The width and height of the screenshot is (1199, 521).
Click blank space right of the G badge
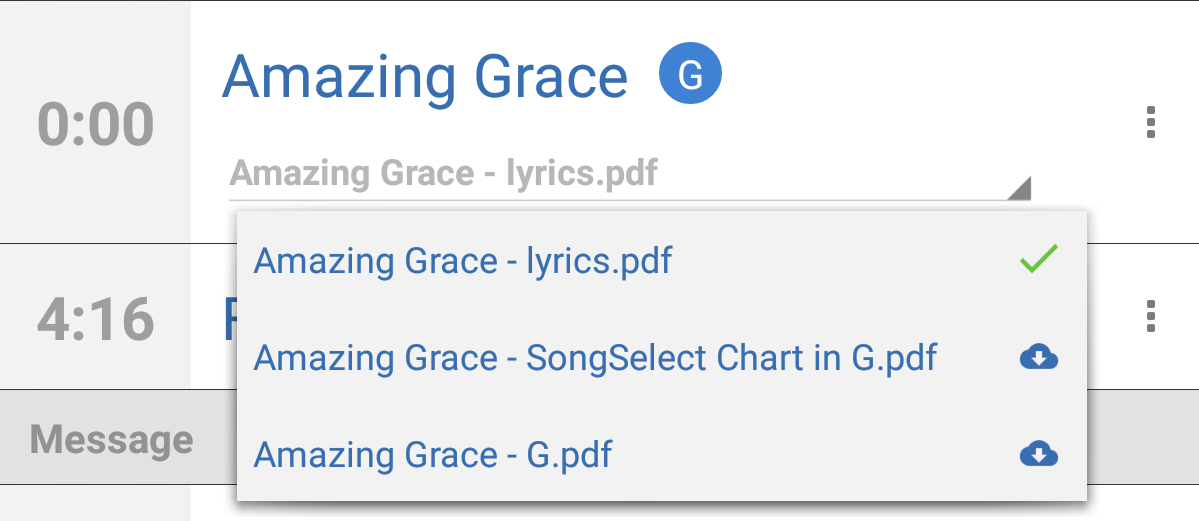coord(900,75)
